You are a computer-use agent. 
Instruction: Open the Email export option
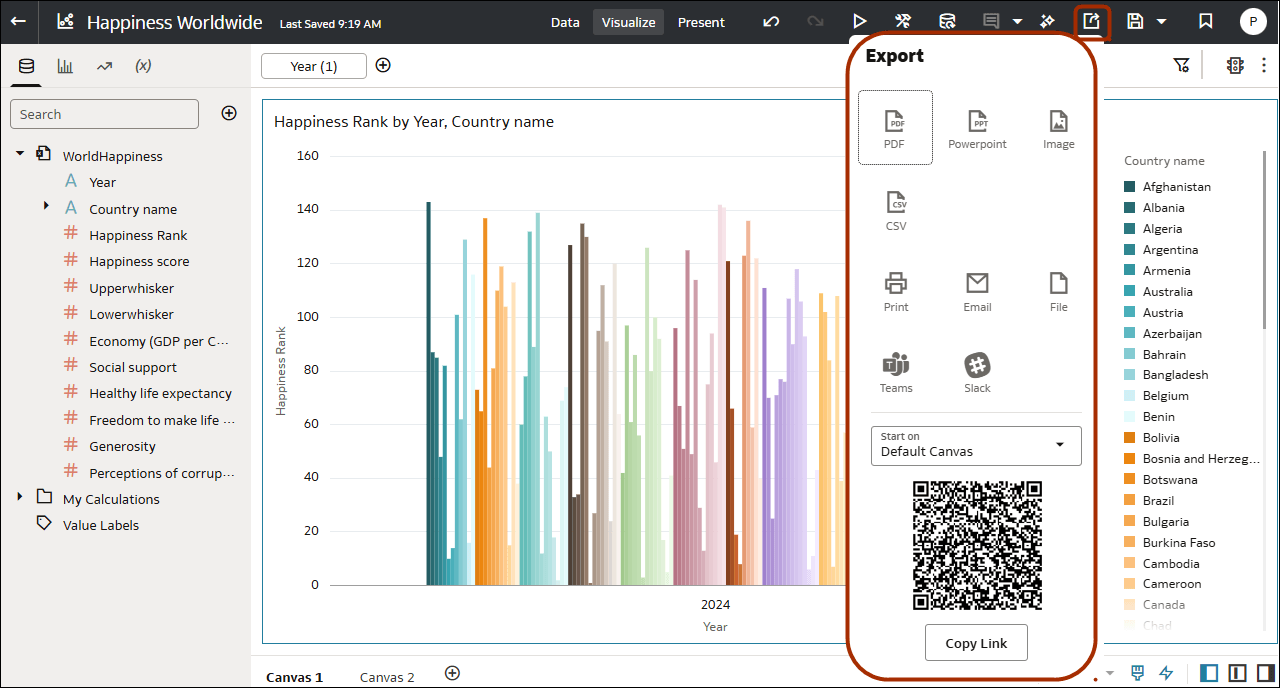pyautogui.click(x=976, y=290)
